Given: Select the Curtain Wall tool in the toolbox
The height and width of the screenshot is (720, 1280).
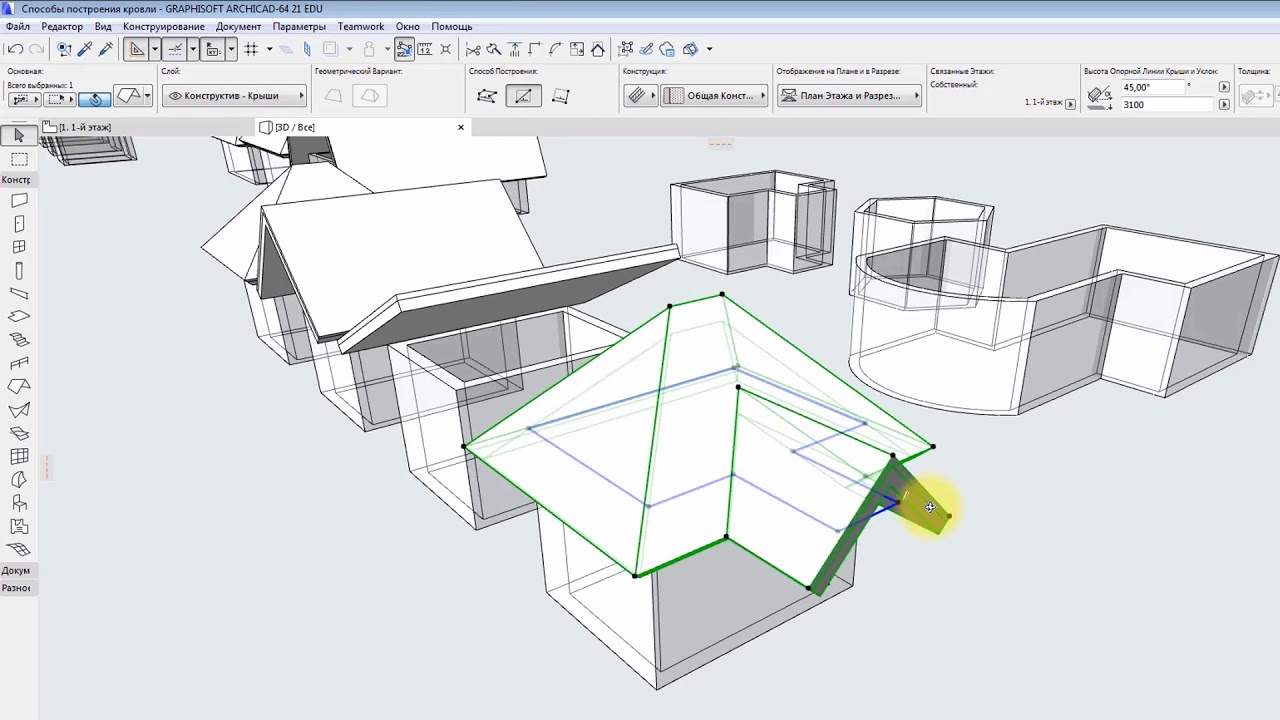Looking at the screenshot, I should coord(19,457).
